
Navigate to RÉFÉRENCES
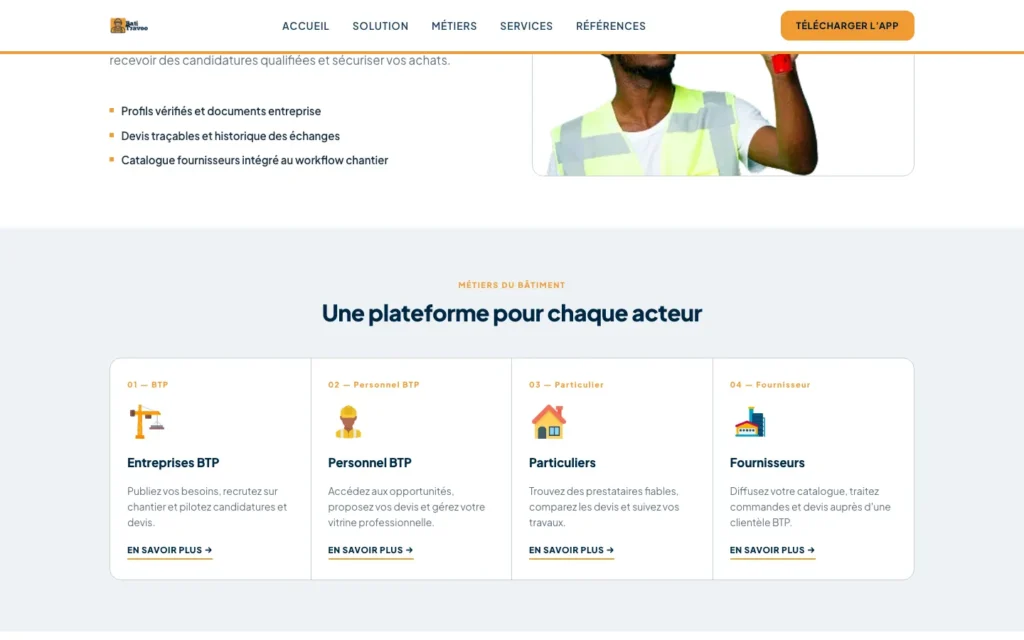pyautogui.click(x=611, y=26)
